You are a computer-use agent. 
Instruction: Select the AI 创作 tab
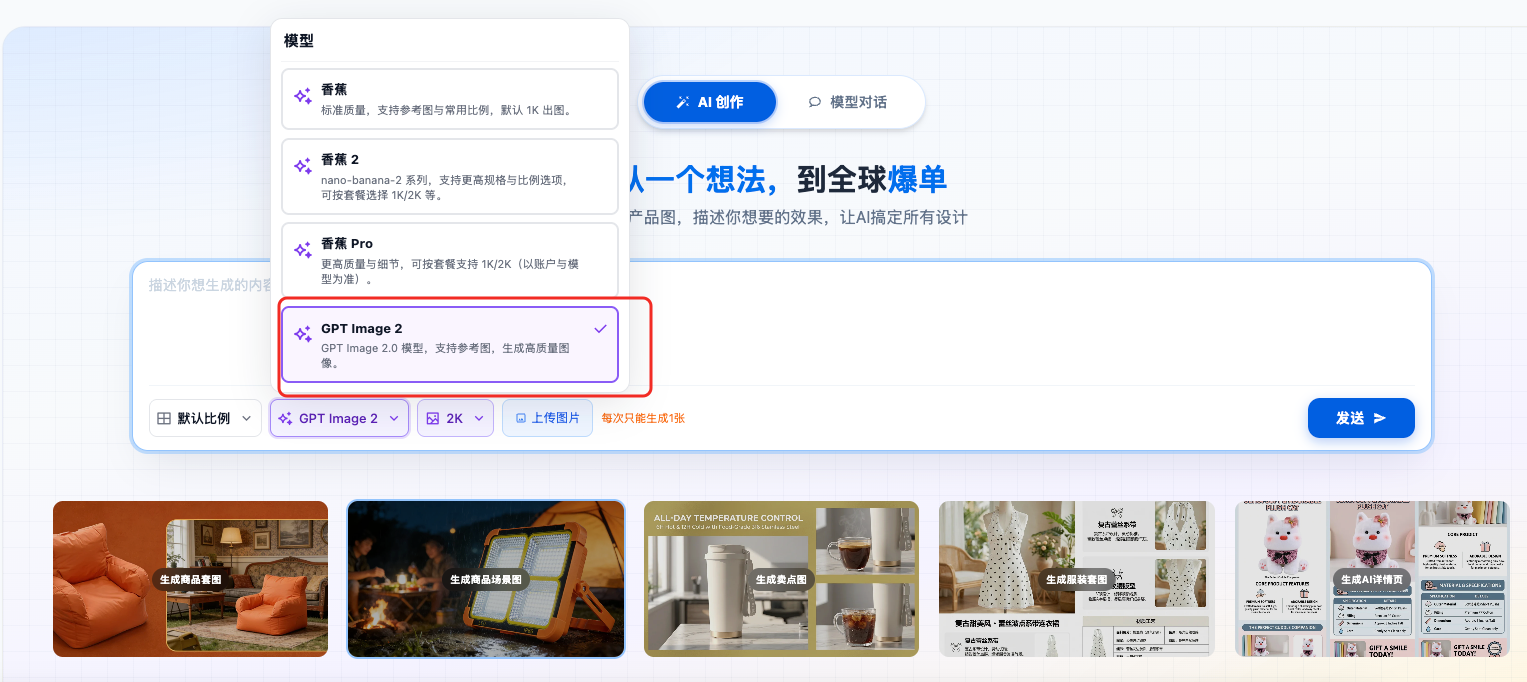point(709,101)
